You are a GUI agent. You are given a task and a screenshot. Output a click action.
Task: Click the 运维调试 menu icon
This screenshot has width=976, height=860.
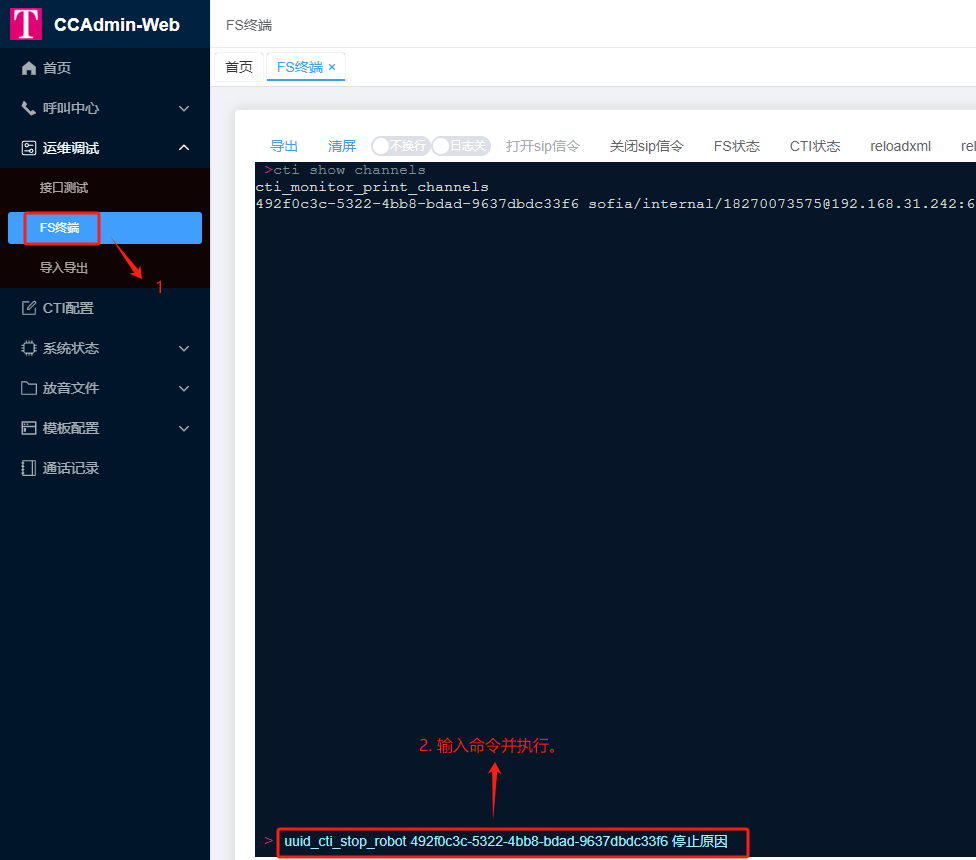coord(29,148)
